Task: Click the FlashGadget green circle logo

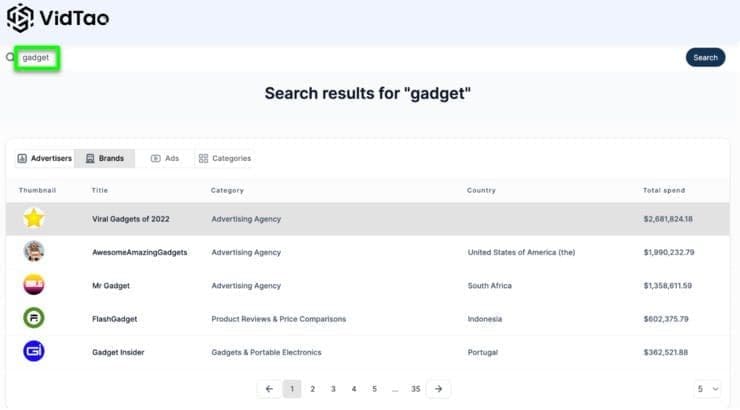Action: click(34, 318)
